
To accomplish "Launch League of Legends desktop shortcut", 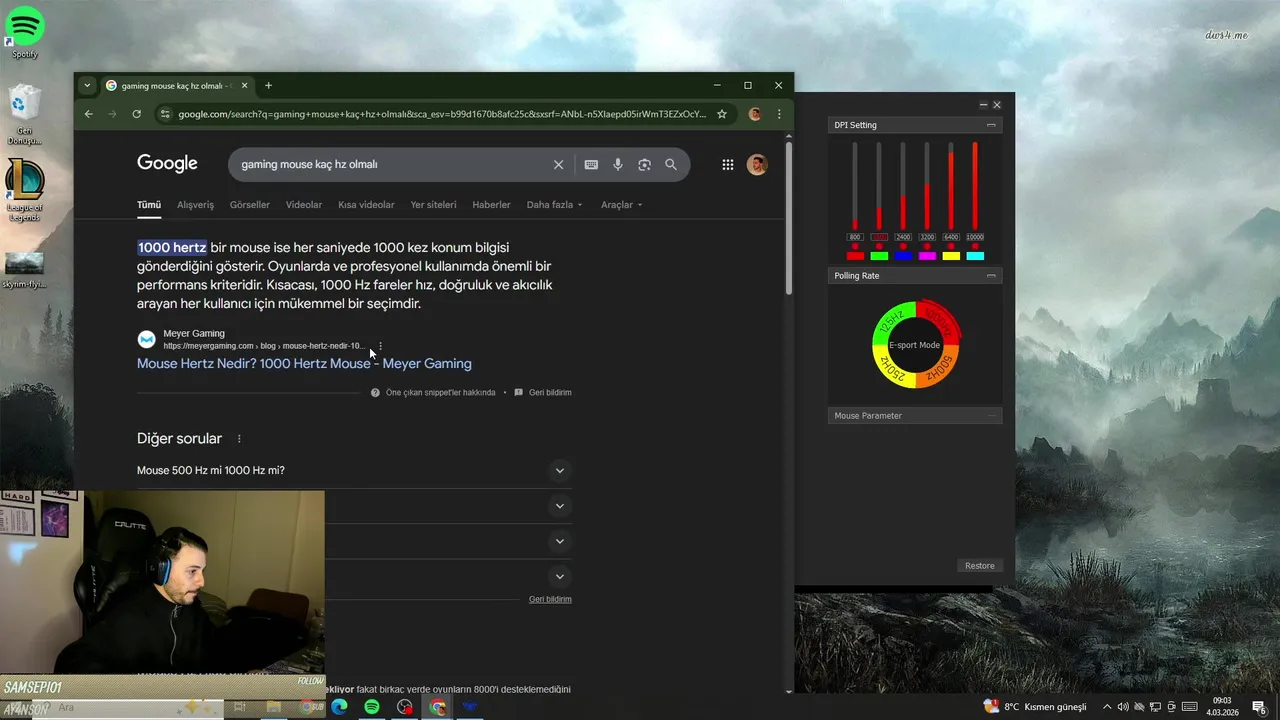I will point(25,190).
